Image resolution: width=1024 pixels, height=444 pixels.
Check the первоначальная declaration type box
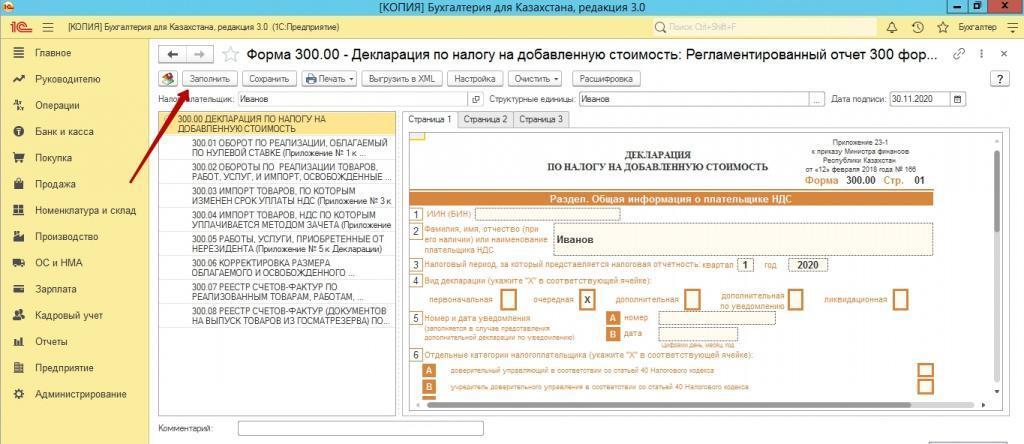(509, 299)
